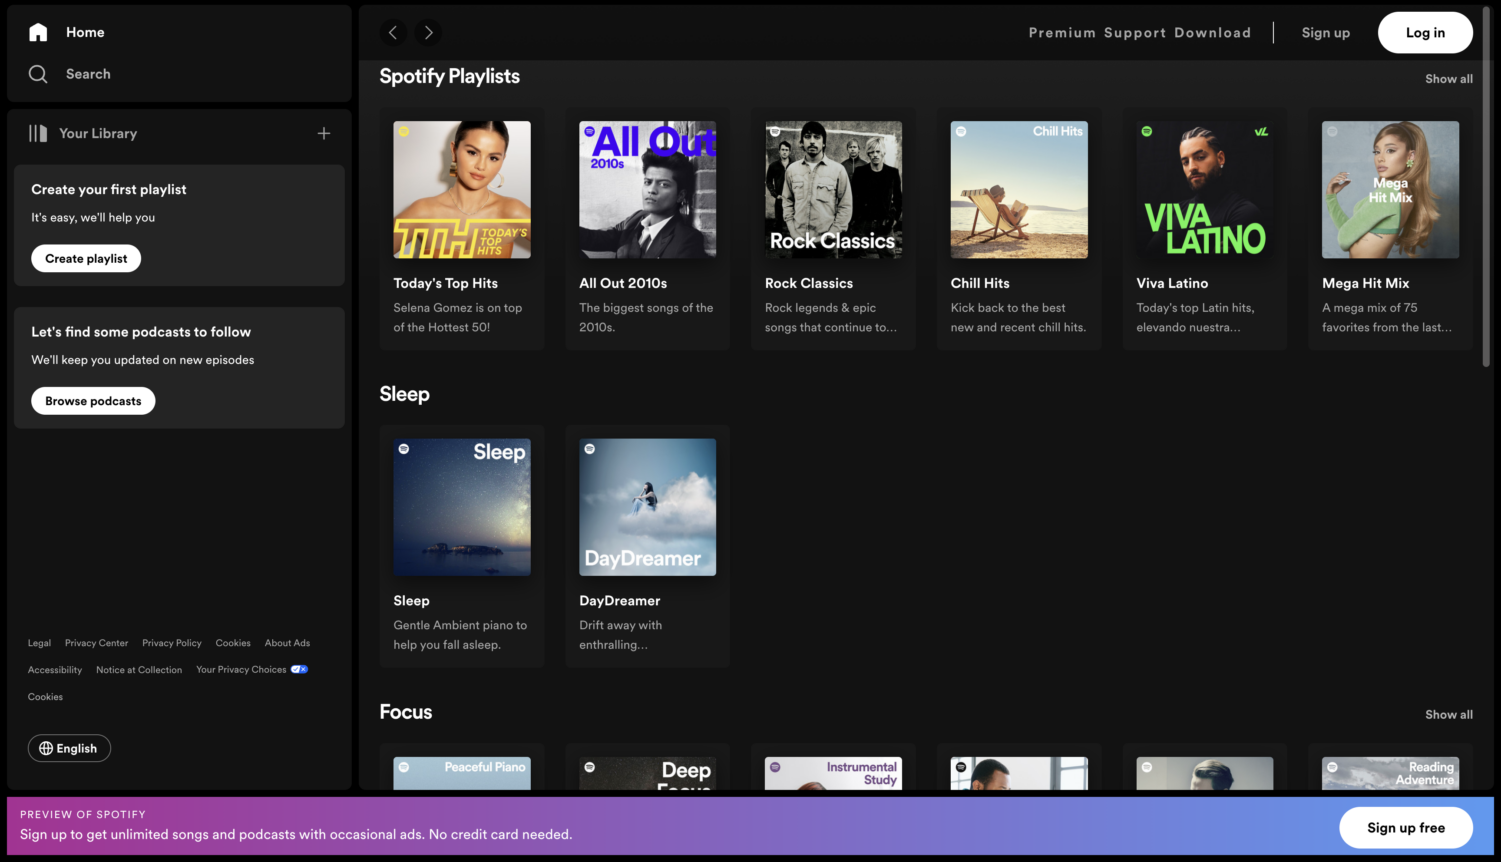Open Peaceful Piano cover image

pyautogui.click(x=462, y=773)
